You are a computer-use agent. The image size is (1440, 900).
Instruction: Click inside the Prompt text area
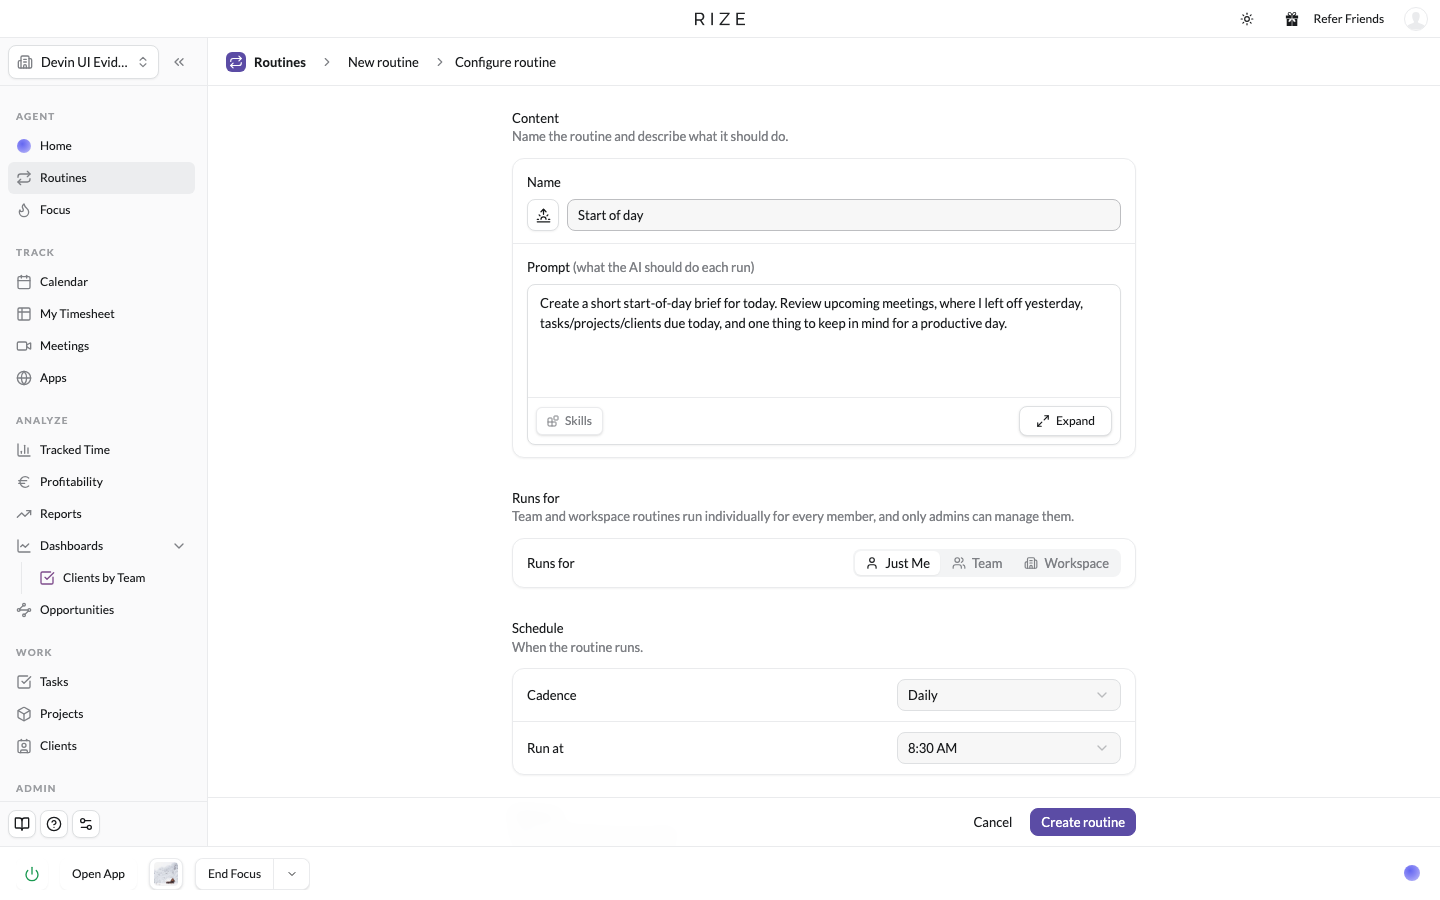823,341
